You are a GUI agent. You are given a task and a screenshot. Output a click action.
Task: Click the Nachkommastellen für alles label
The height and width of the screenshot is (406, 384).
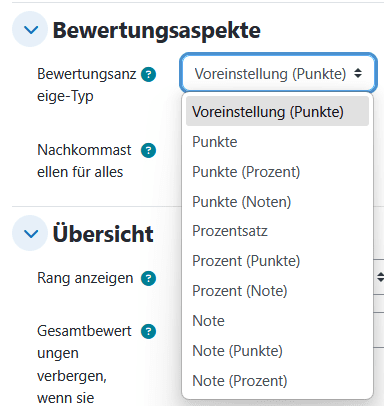84,161
